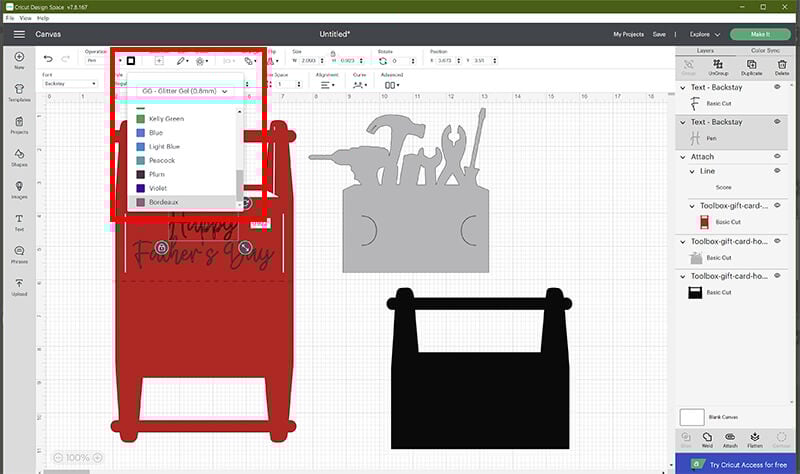Open the View menu
Image resolution: width=800 pixels, height=474 pixels.
tap(25, 18)
